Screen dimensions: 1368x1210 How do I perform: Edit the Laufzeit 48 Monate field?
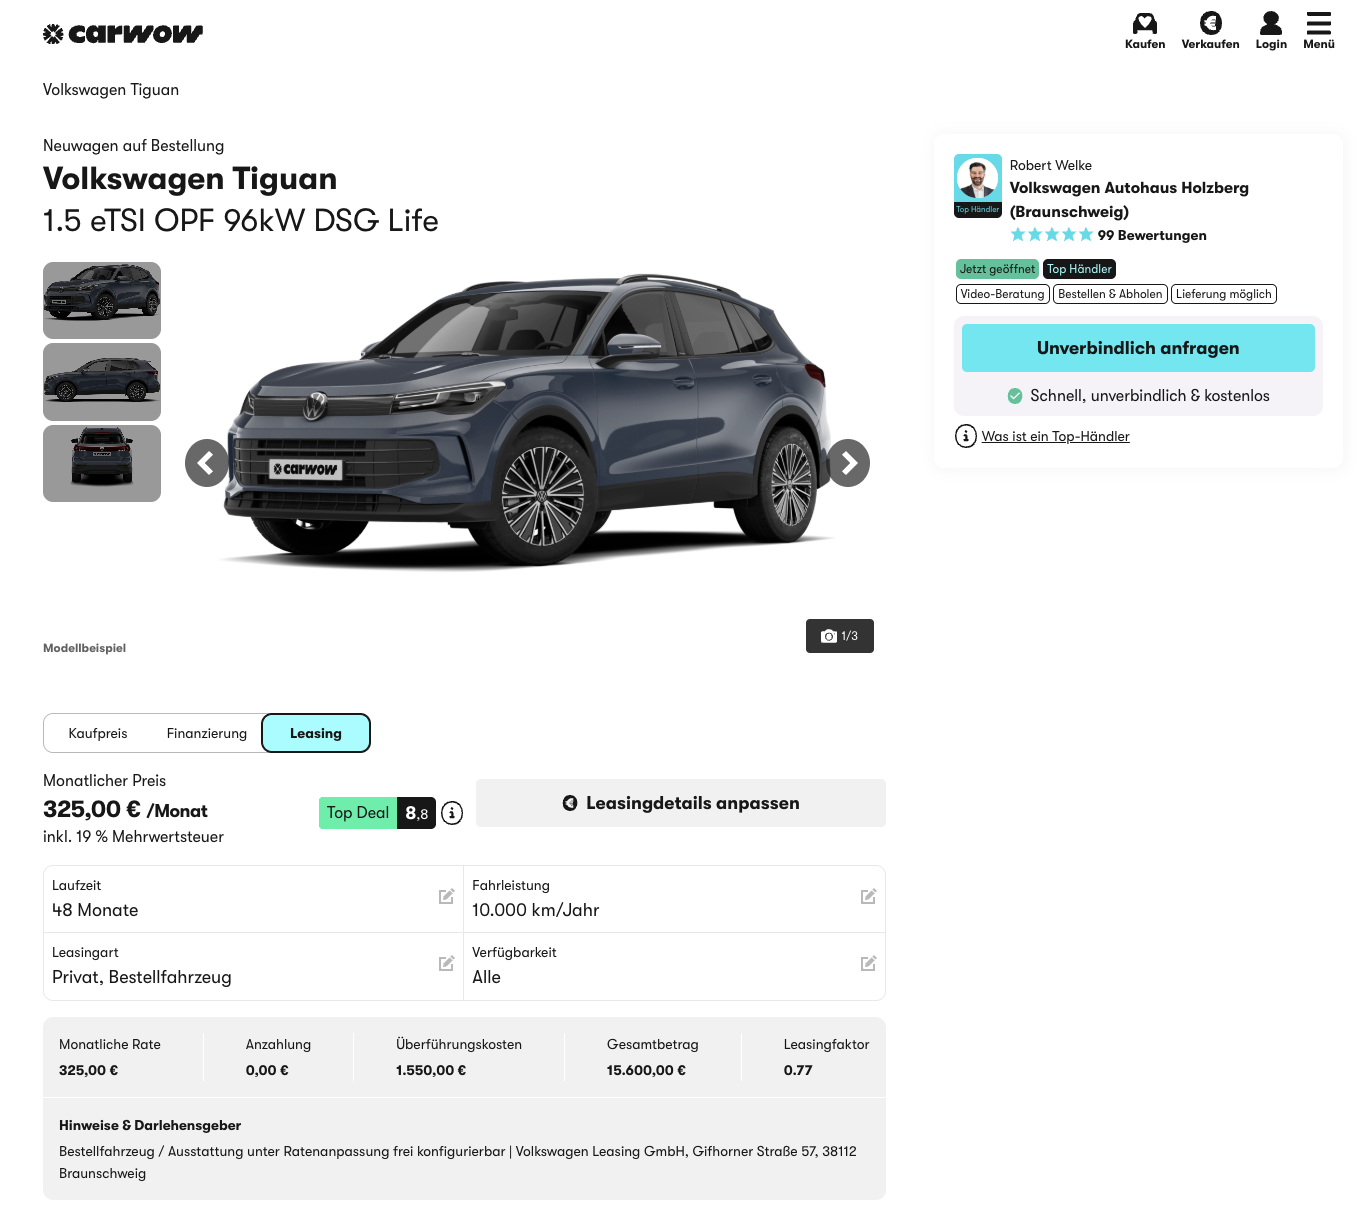446,897
